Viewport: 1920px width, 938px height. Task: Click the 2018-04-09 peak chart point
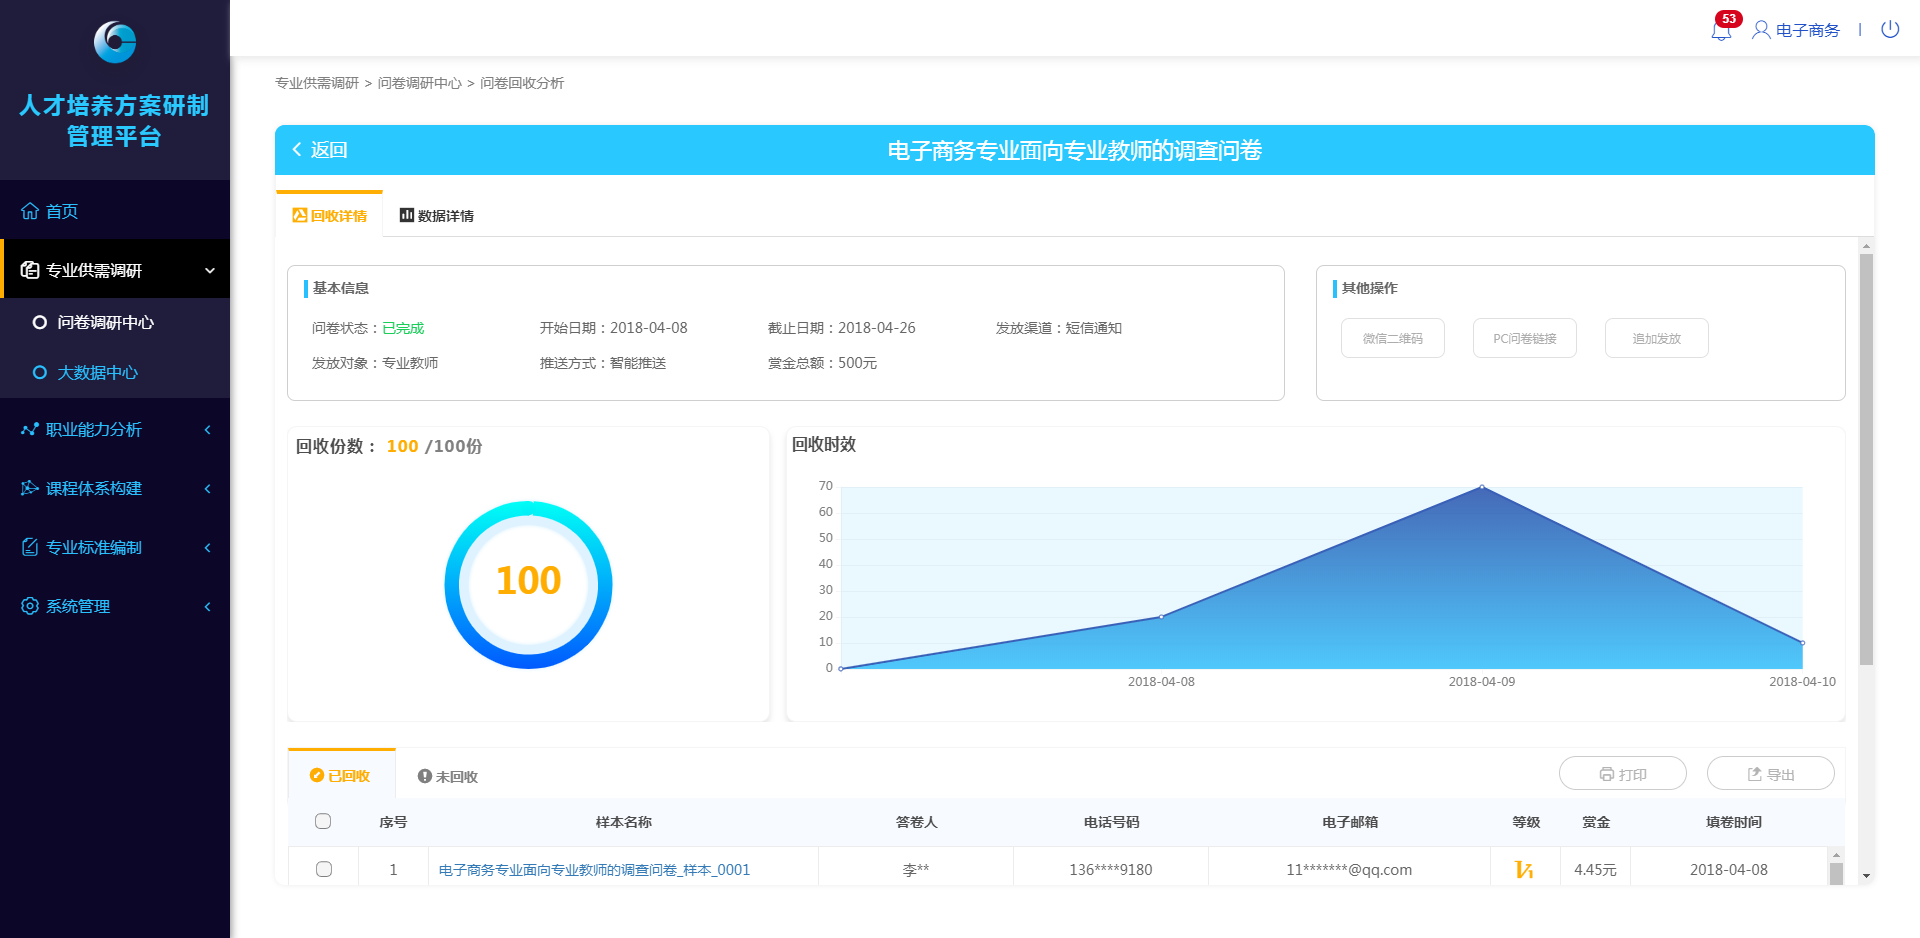point(1481,487)
